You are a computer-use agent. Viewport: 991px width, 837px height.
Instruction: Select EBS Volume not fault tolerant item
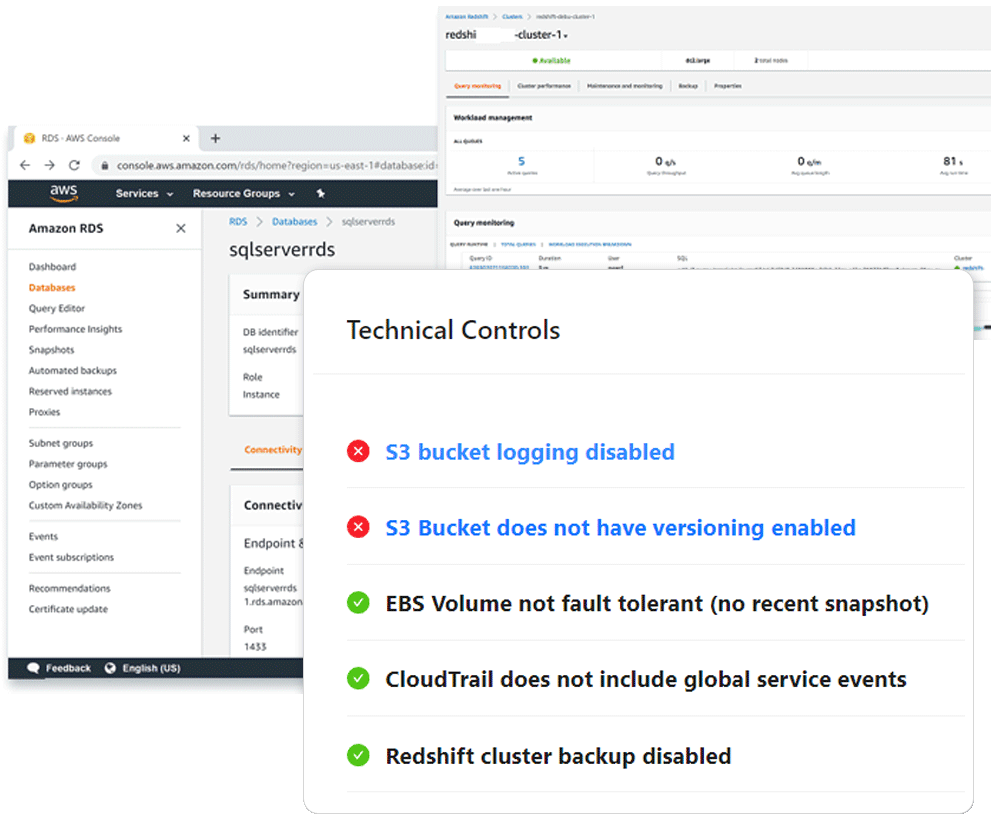657,604
